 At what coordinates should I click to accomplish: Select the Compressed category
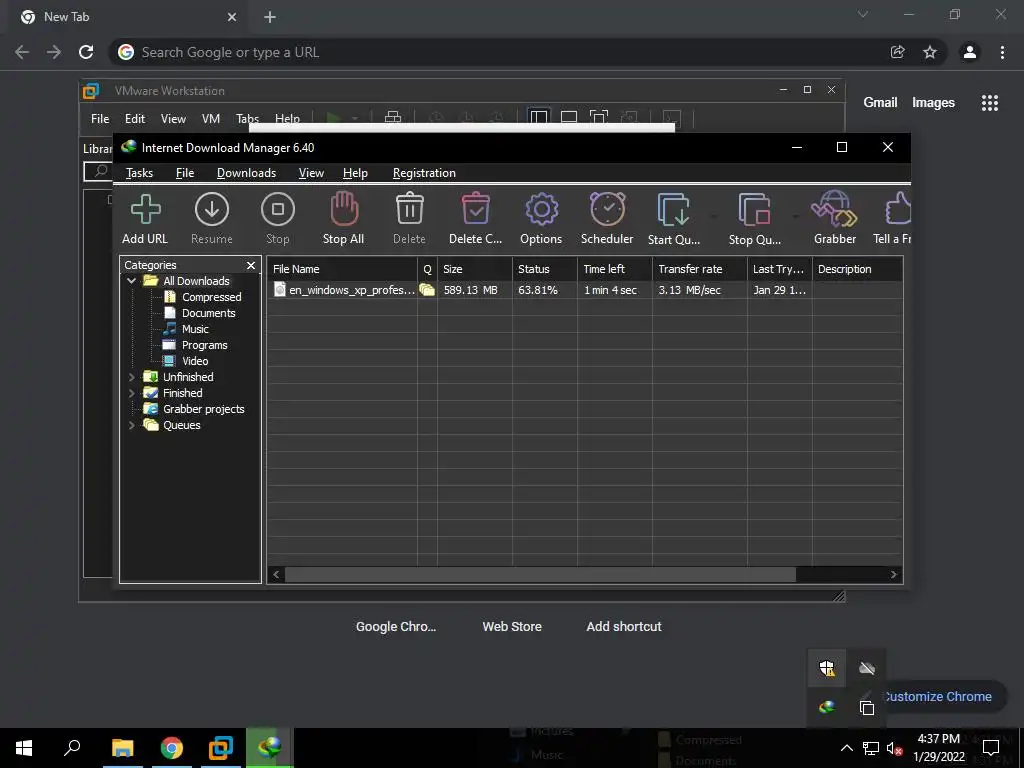point(211,297)
